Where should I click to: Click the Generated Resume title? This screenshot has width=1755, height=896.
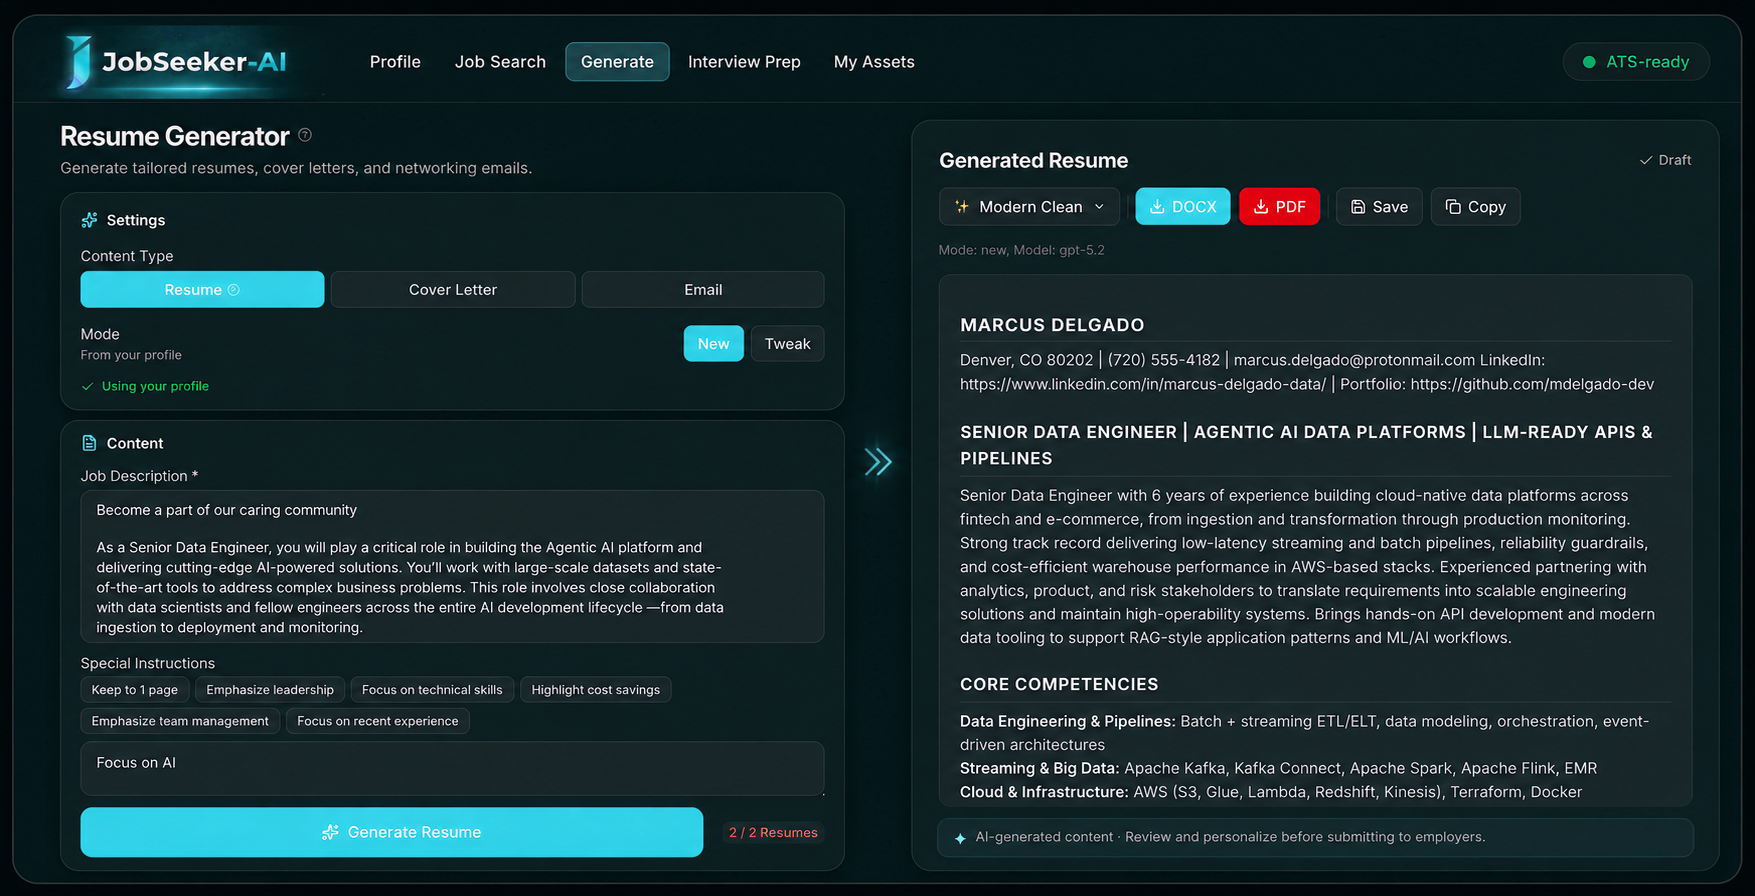pyautogui.click(x=1033, y=161)
